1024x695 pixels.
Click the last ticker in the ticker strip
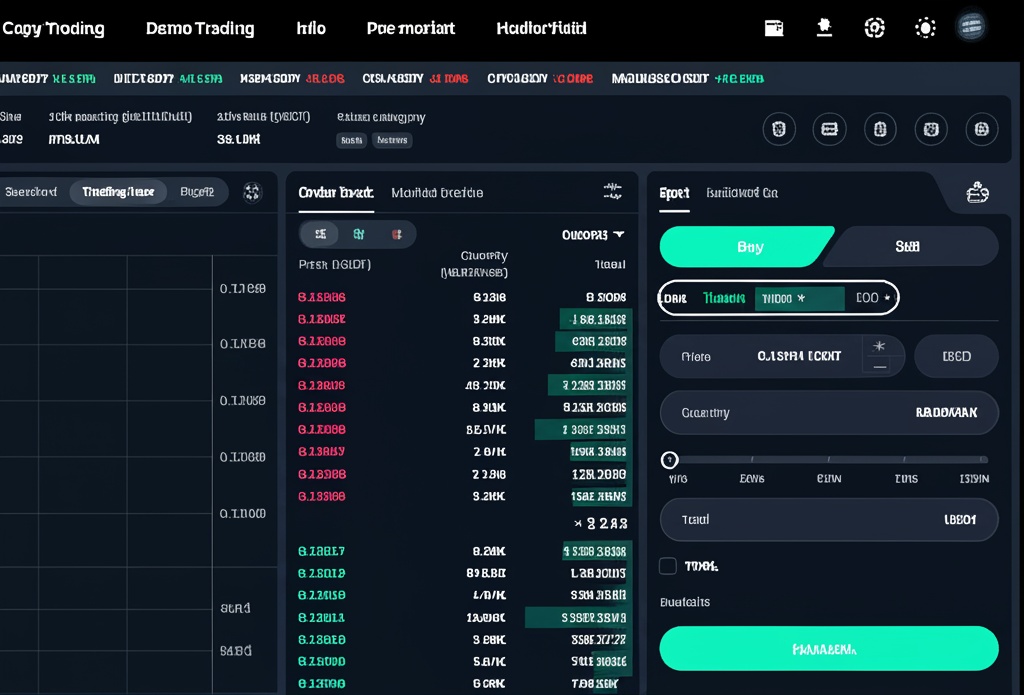[x=687, y=78]
